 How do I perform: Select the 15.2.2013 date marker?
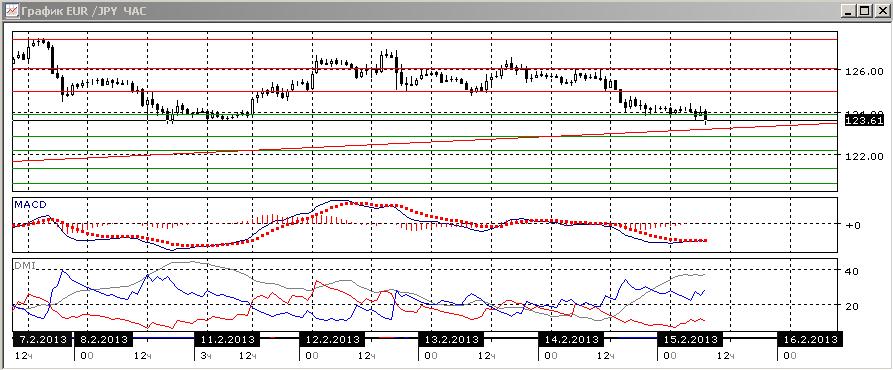[x=689, y=340]
